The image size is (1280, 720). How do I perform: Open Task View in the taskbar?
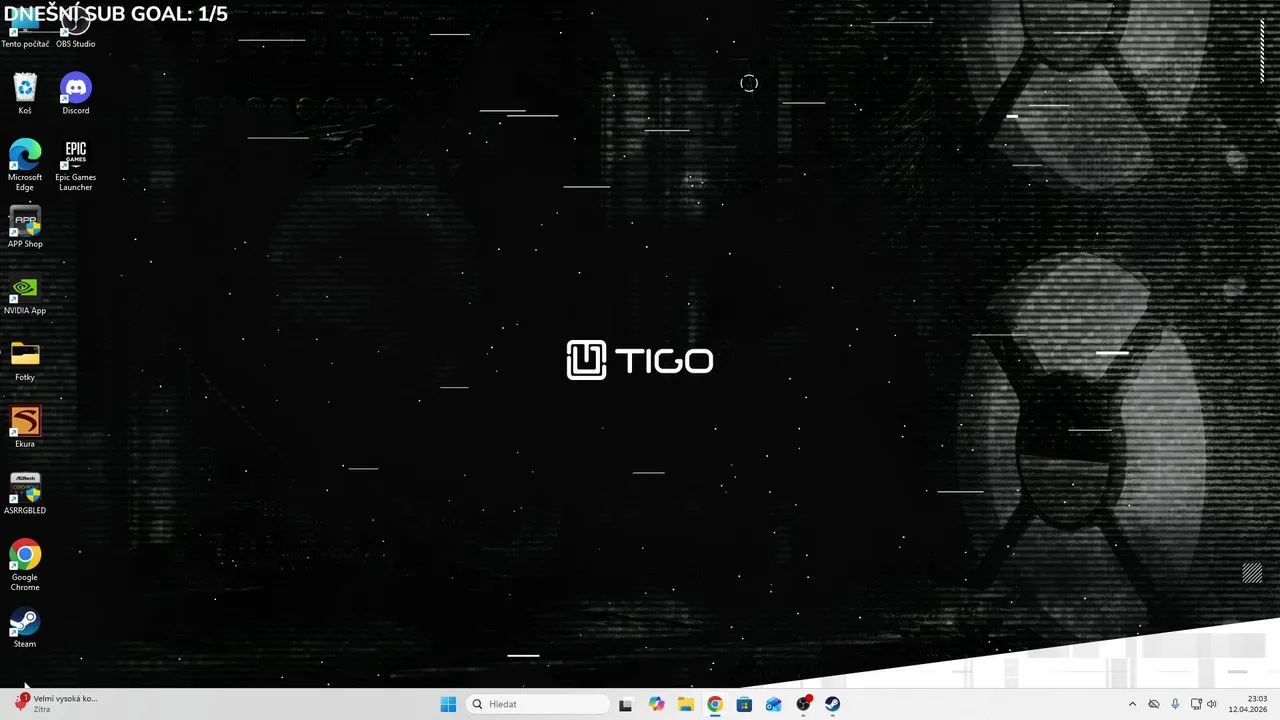[626, 704]
